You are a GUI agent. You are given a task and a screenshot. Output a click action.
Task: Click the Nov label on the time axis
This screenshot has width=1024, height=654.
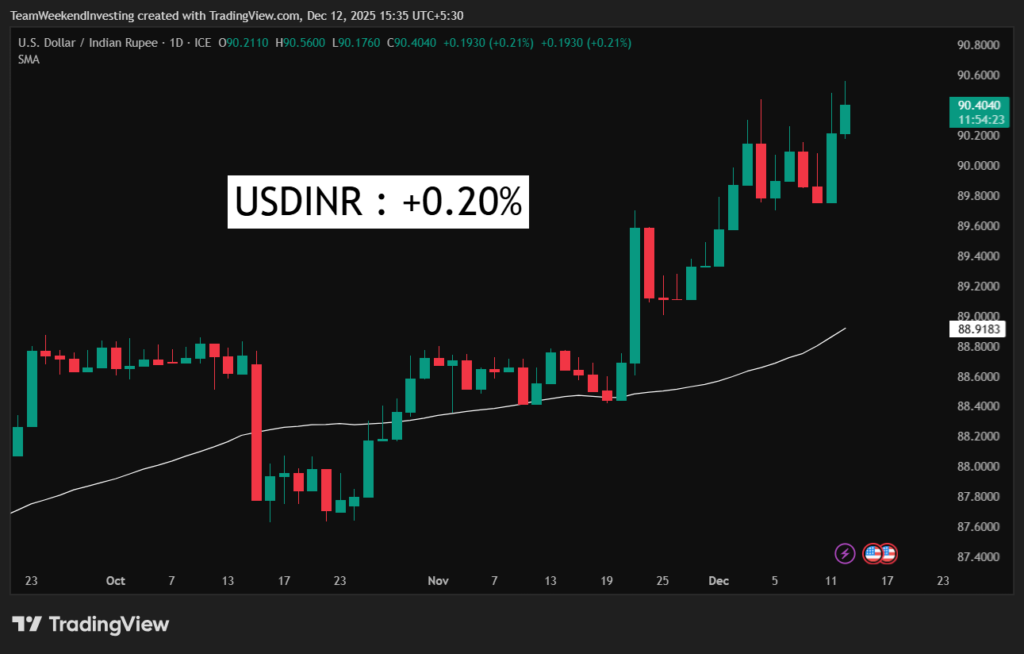click(x=437, y=580)
